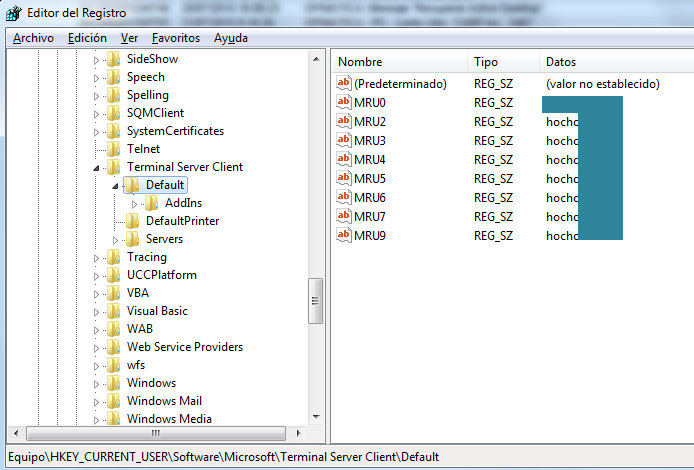The height and width of the screenshot is (470, 694).
Task: Open the Ayuda menu
Action: [231, 39]
